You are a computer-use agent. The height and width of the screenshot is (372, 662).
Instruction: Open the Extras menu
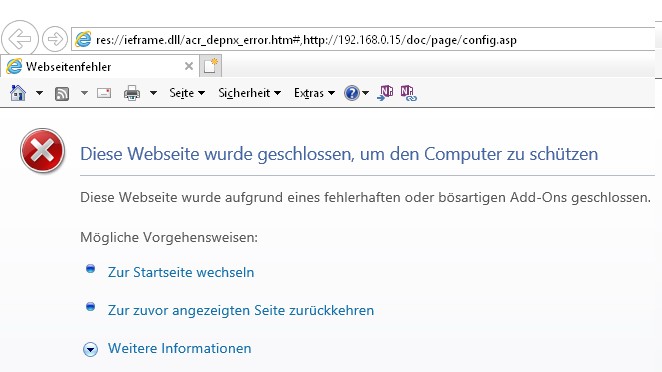(x=315, y=93)
